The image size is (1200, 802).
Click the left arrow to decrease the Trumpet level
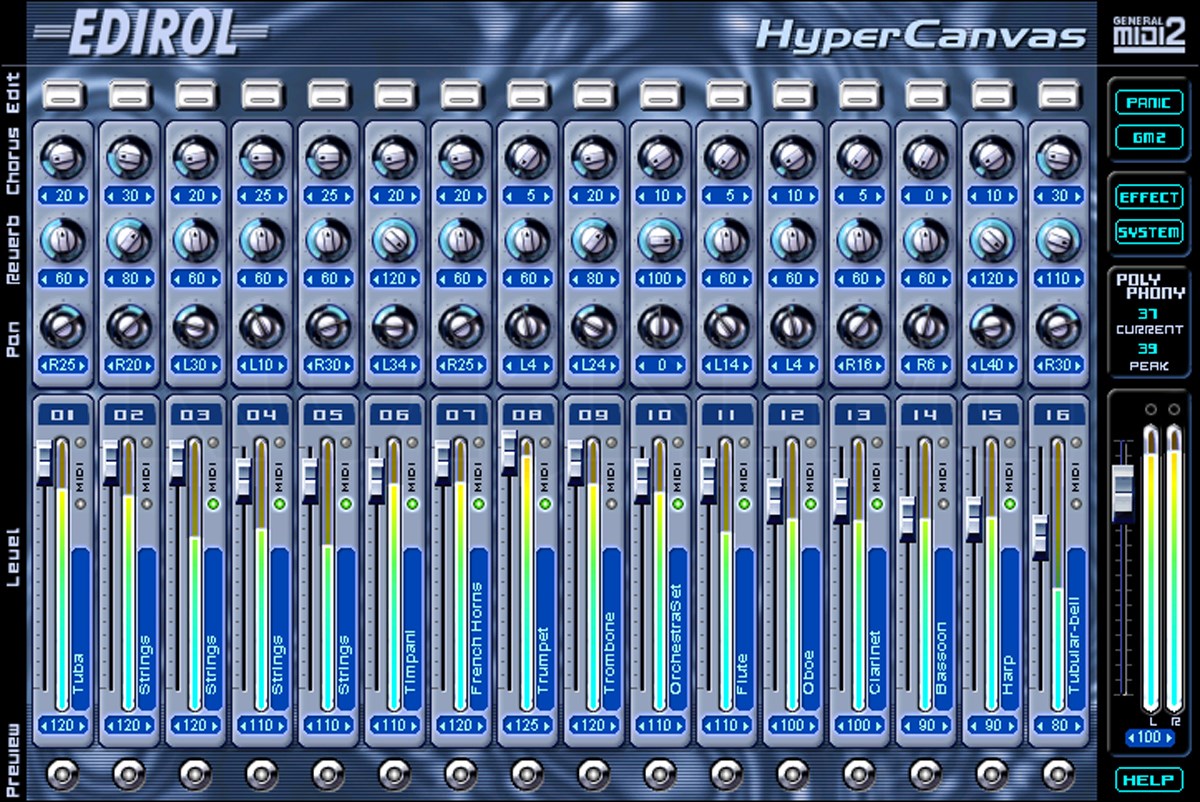point(508,725)
